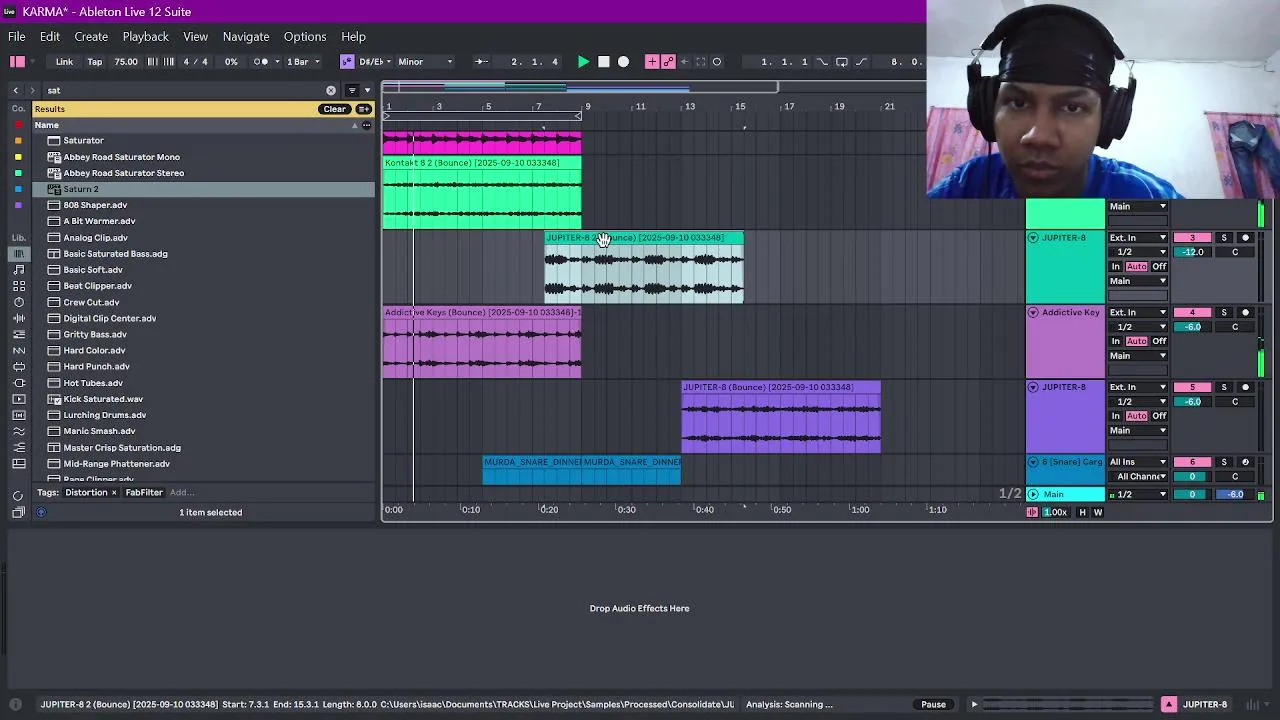This screenshot has width=1280, height=720.
Task: Set track 3 monitoring to In
Action: pyautogui.click(x=1115, y=267)
